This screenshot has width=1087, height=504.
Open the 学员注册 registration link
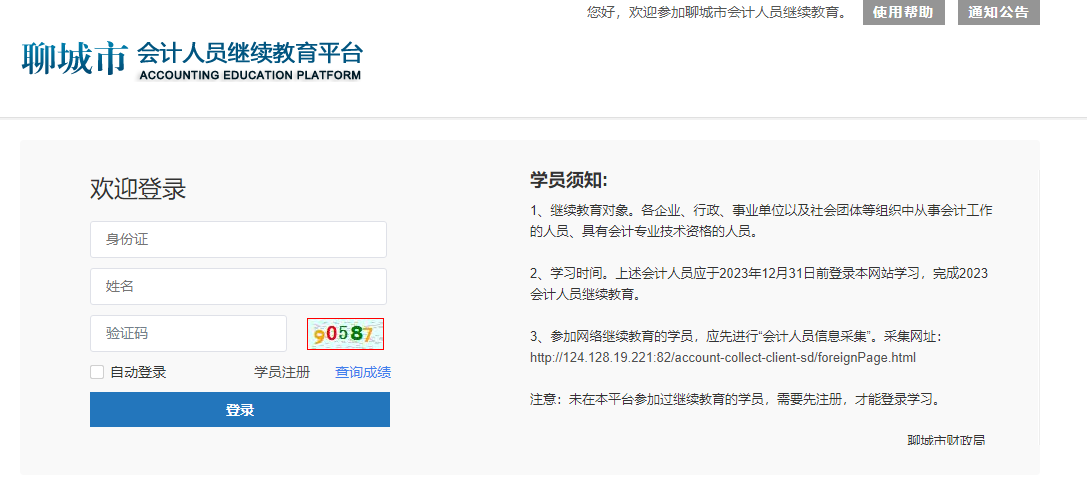click(x=282, y=373)
